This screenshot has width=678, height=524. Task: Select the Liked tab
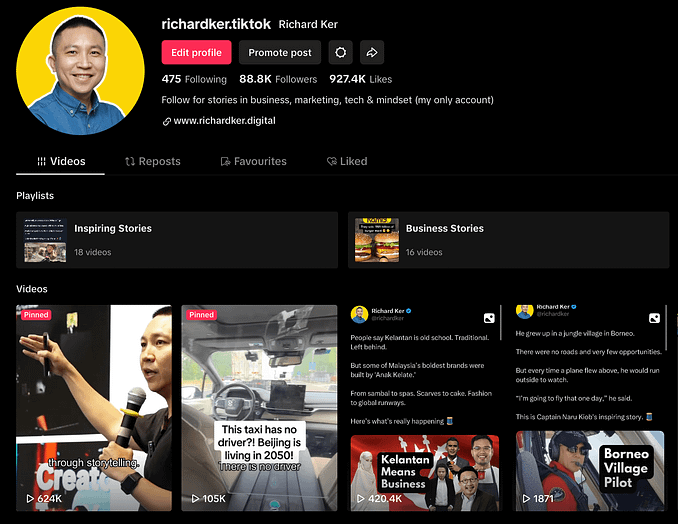346,161
